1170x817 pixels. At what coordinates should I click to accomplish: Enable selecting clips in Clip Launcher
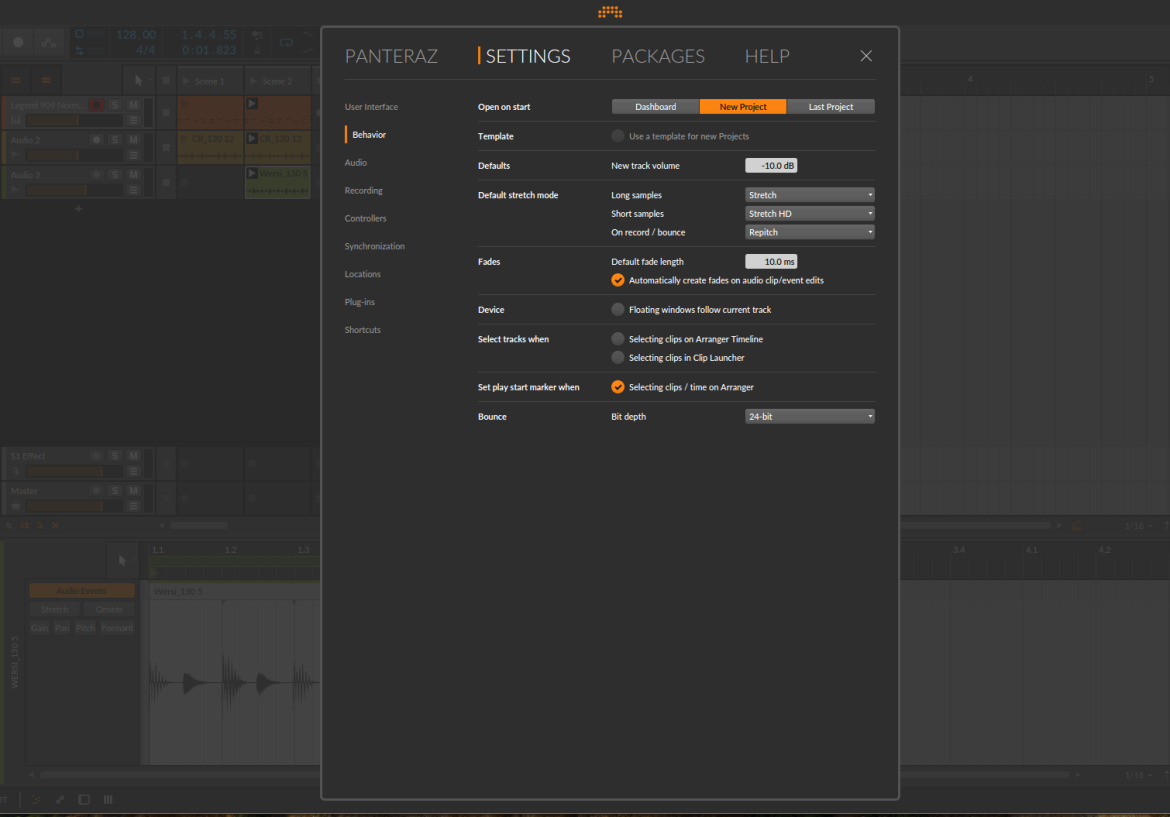pos(618,357)
